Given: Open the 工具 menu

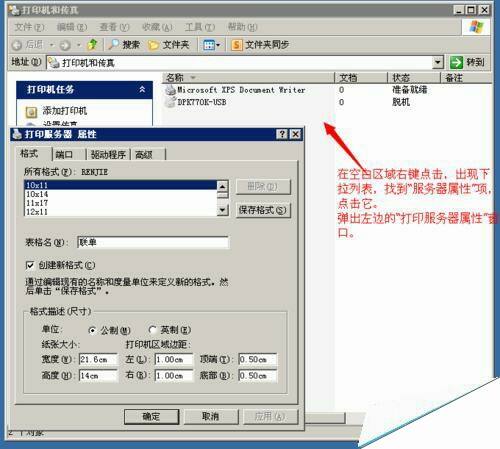Looking at the screenshot, I should click(x=200, y=27).
